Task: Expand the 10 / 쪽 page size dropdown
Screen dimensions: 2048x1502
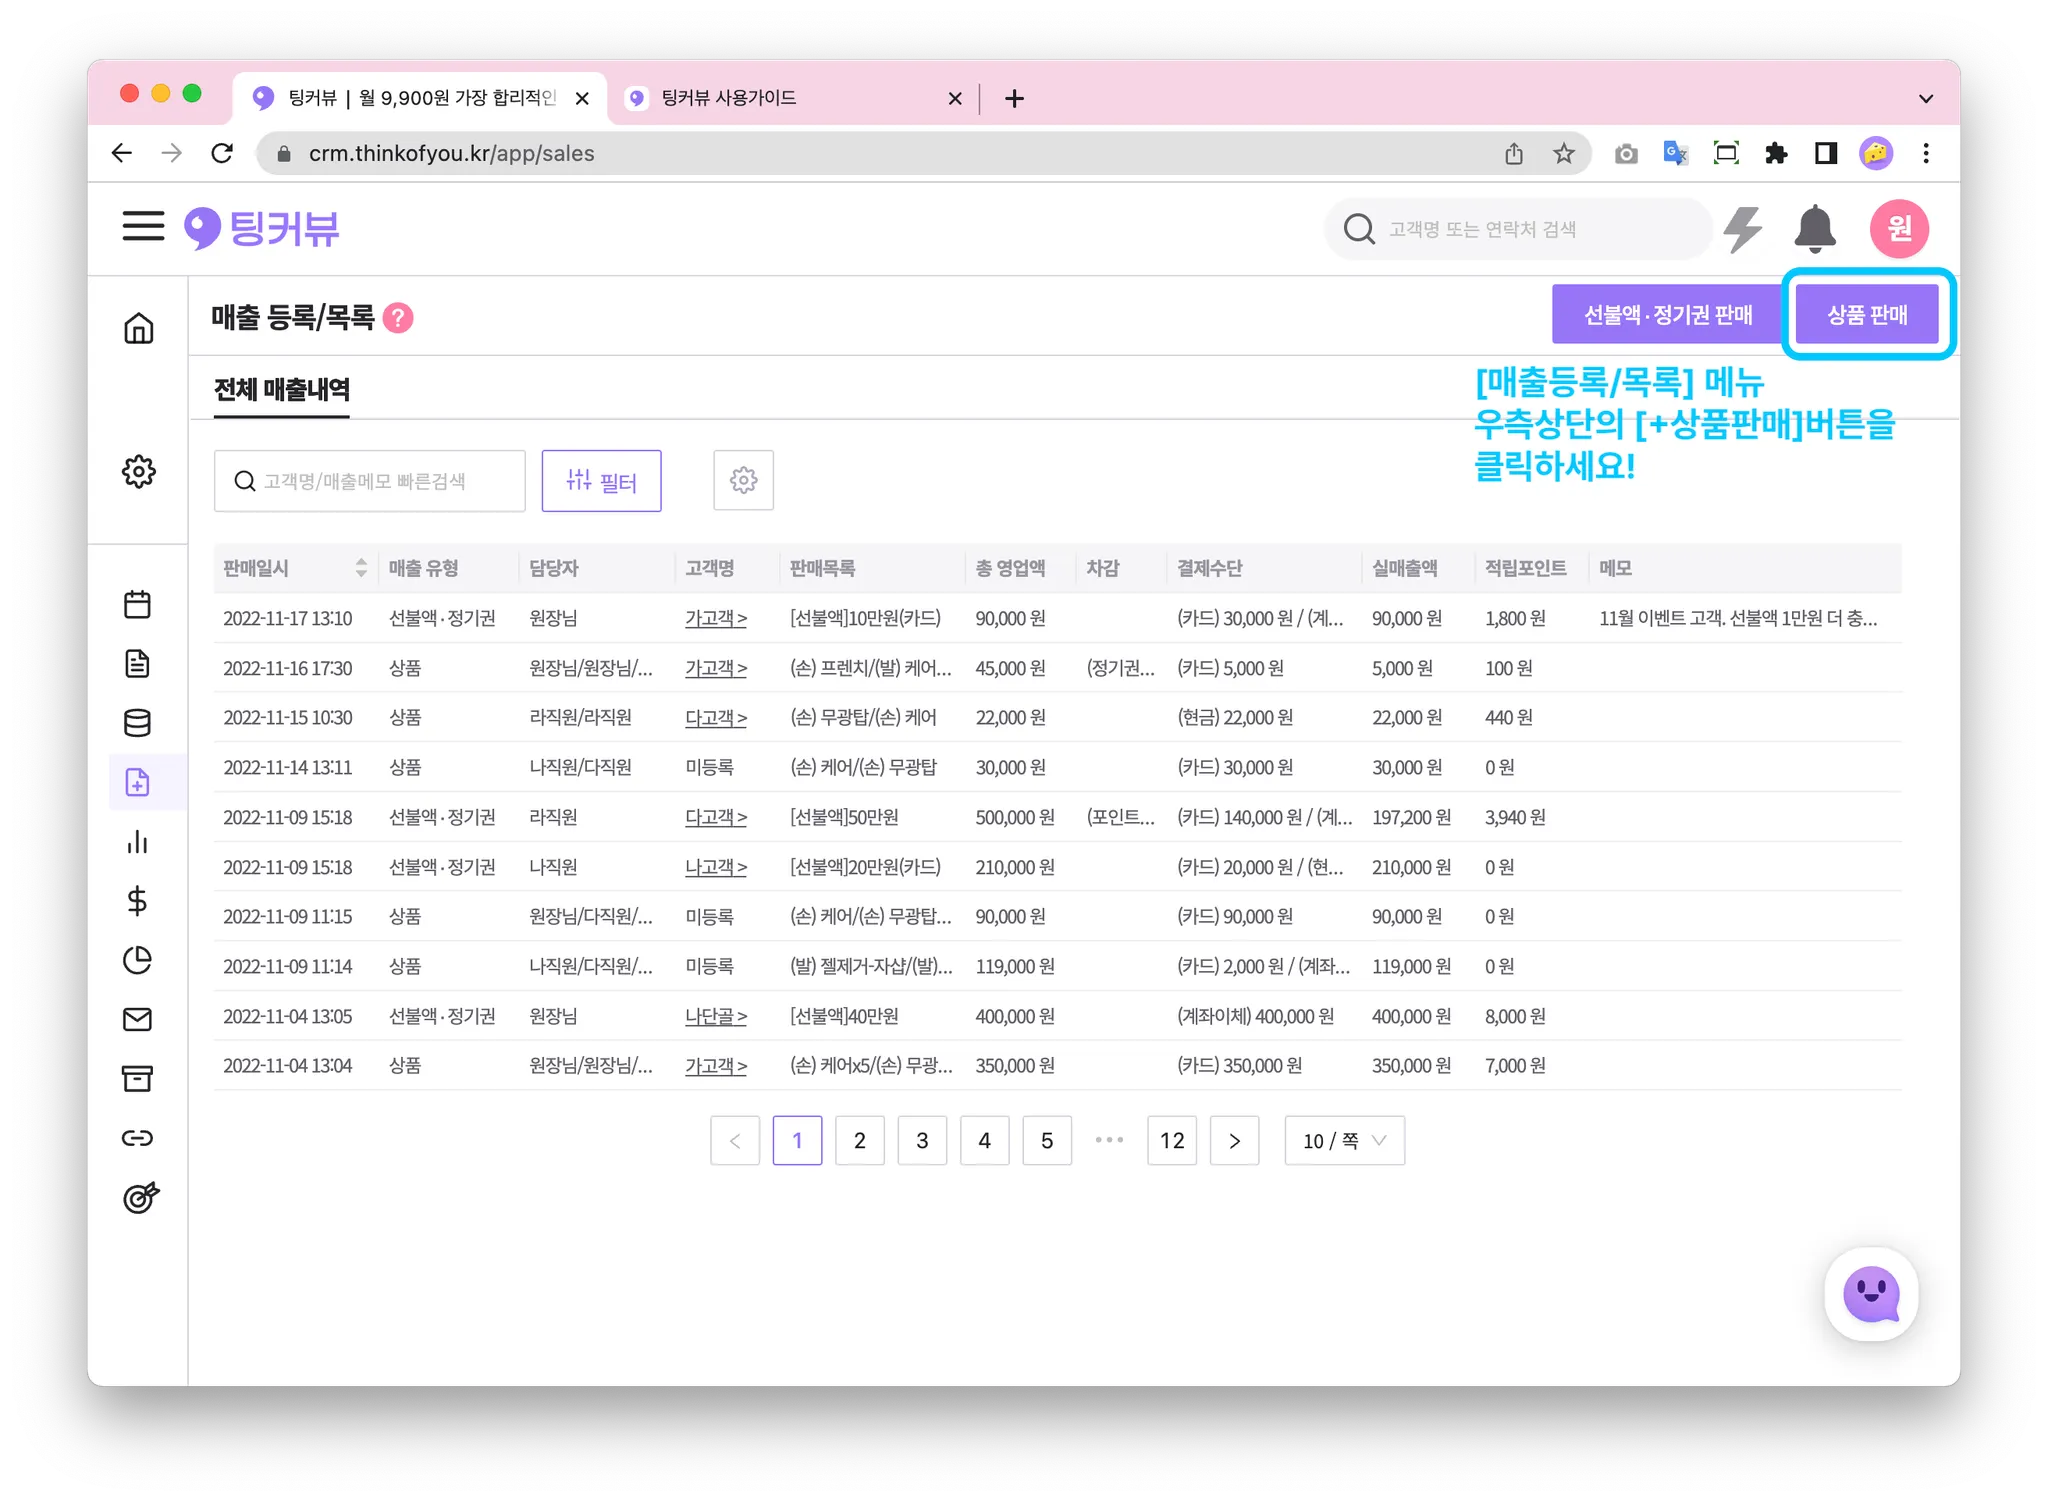Action: pyautogui.click(x=1344, y=1141)
